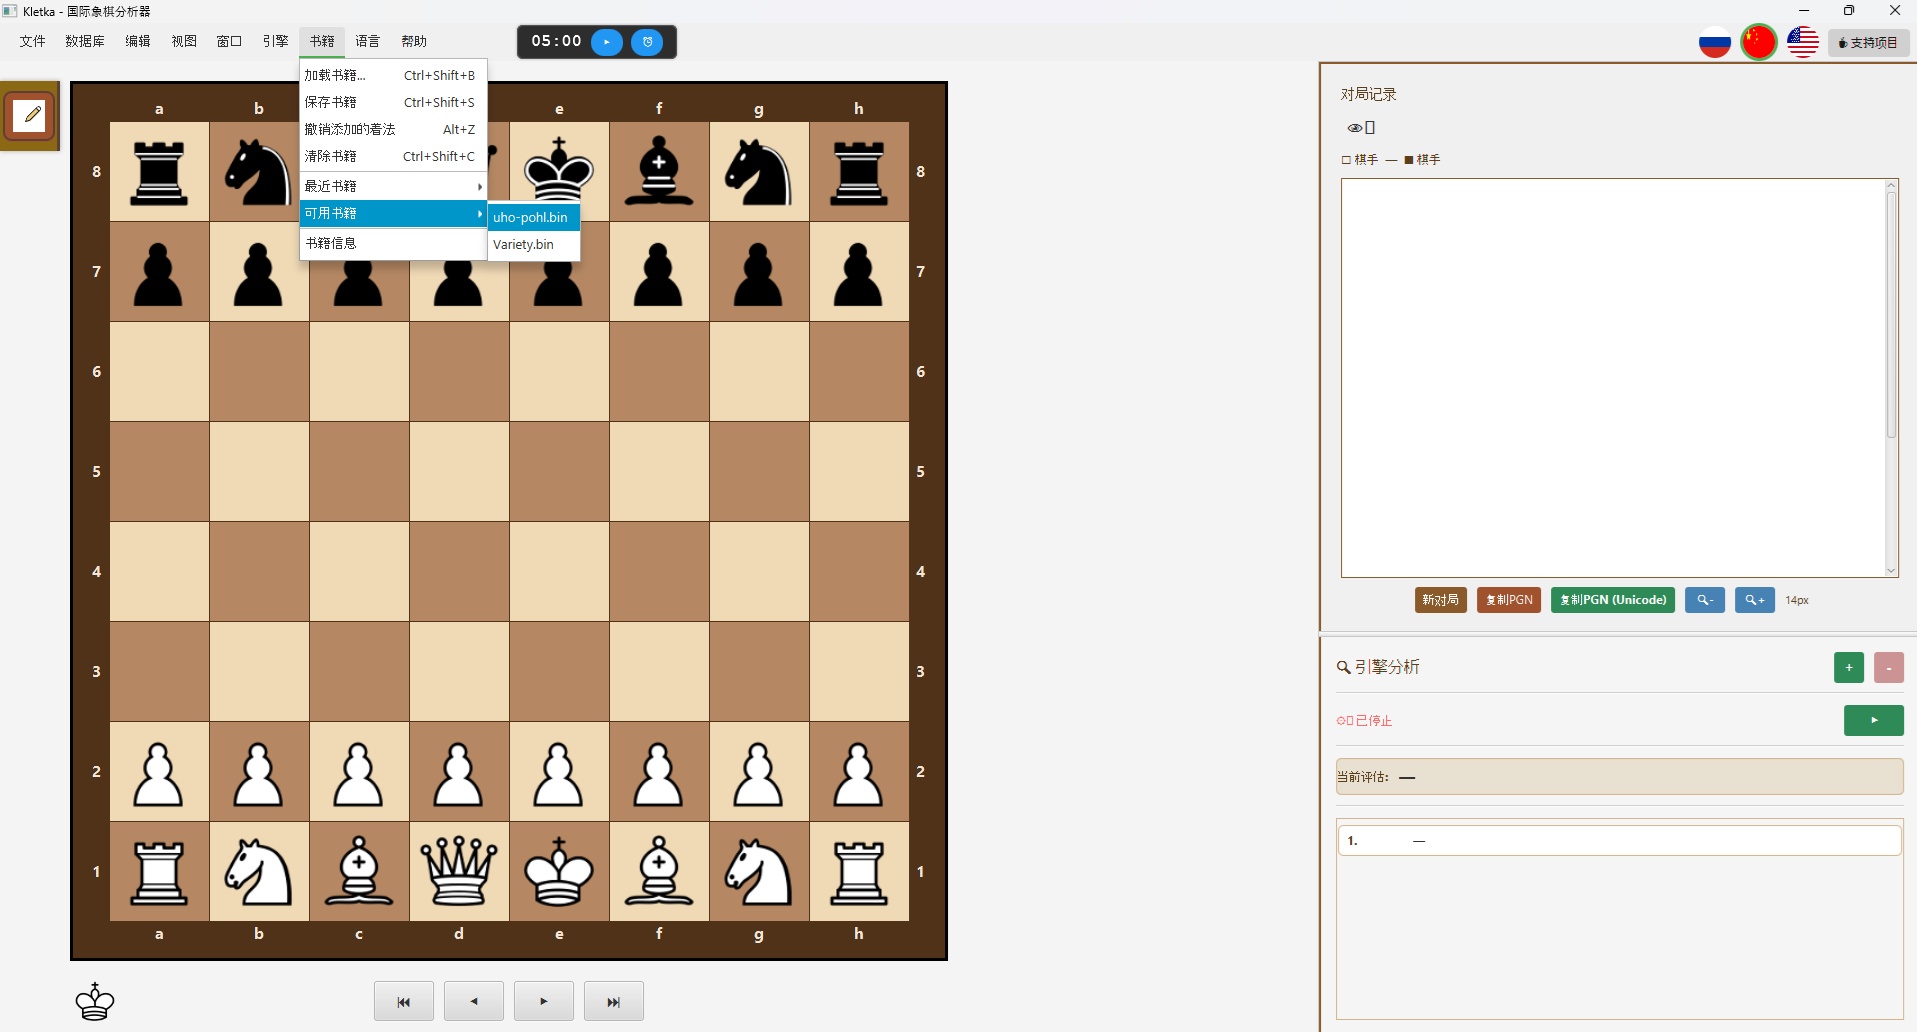This screenshot has height=1032, width=1920.
Task: Open the 引擎 menu
Action: (x=276, y=41)
